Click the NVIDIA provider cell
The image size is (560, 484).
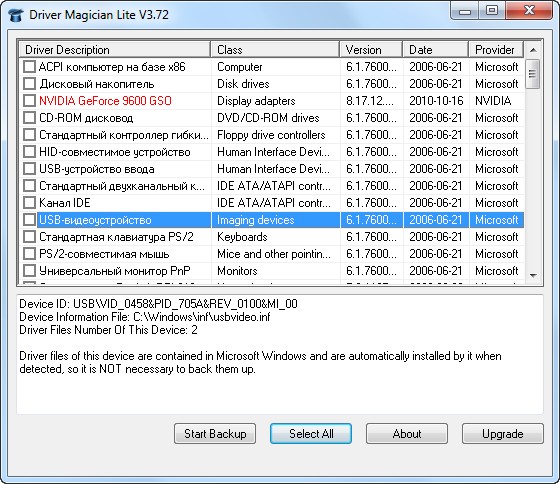493,101
